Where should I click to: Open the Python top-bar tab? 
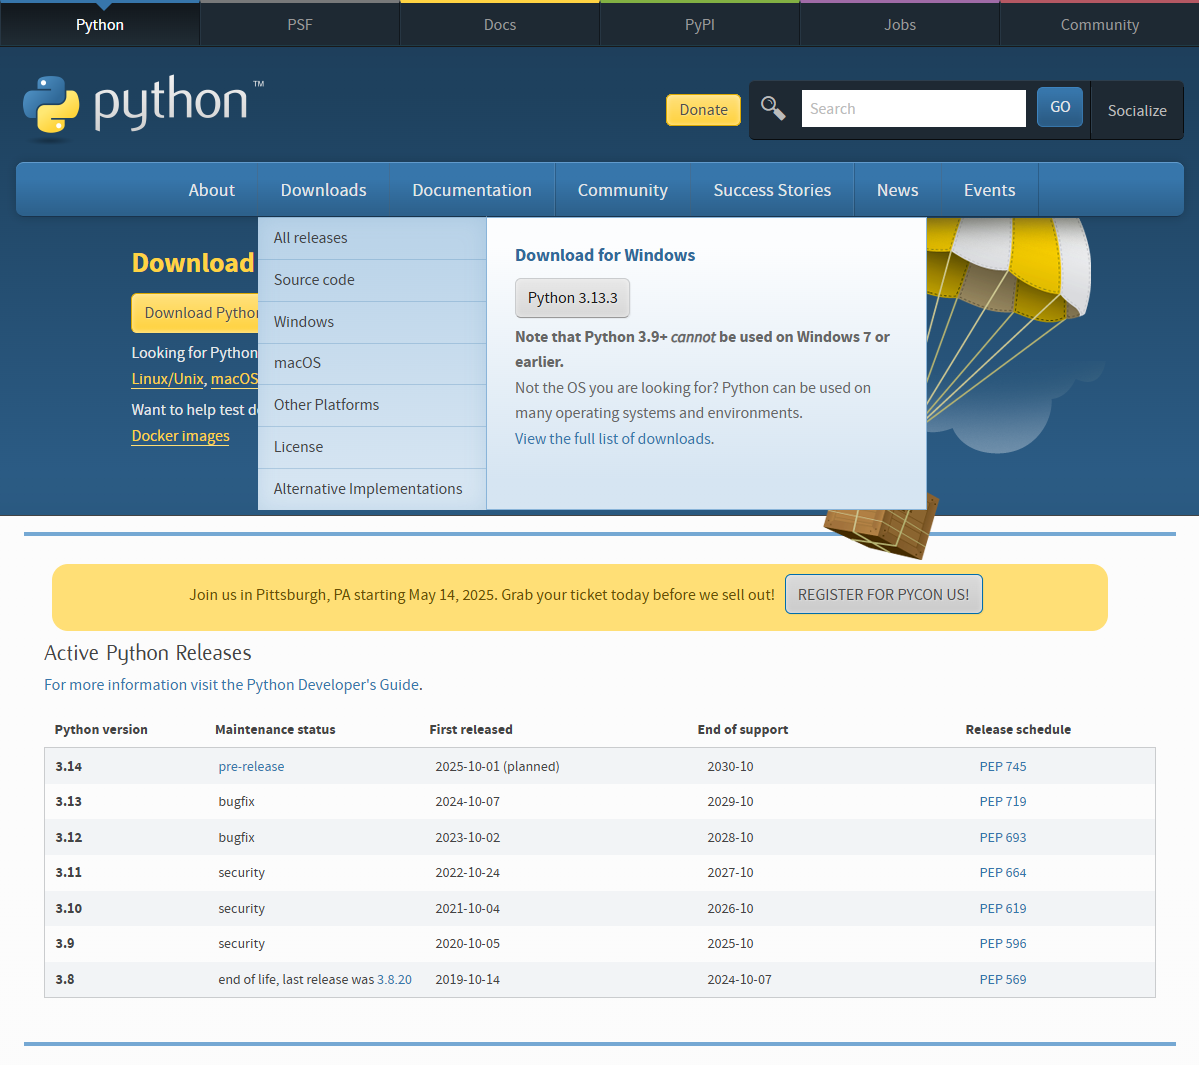99,24
